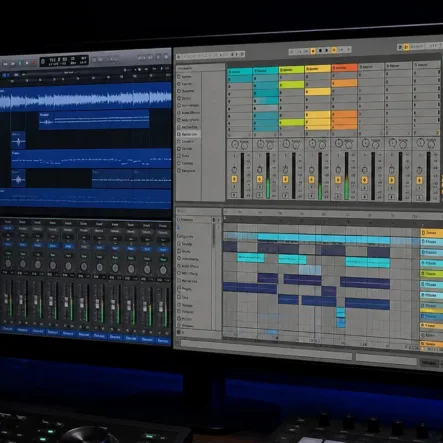Viewport: 443px width, 443px height.
Task: Select second cyan track header in session view
Action: pyautogui.click(x=265, y=71)
